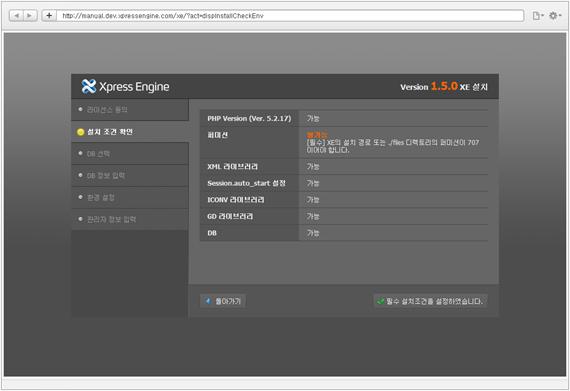This screenshot has width=570, height=391.
Task: Click the browser forward arrow button
Action: coord(30,16)
